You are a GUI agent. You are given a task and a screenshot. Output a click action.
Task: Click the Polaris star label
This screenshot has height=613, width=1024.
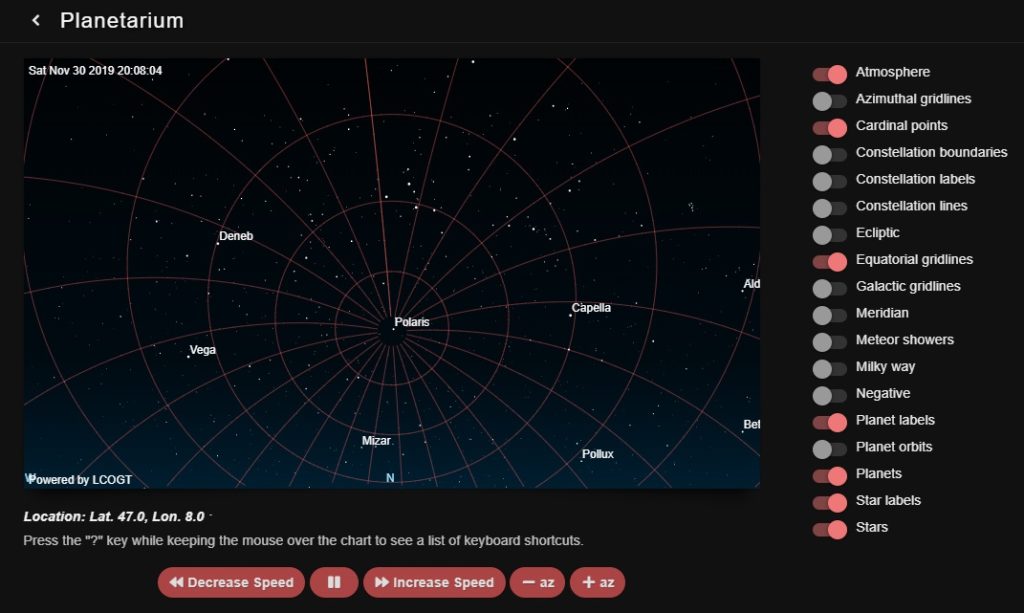pos(411,322)
